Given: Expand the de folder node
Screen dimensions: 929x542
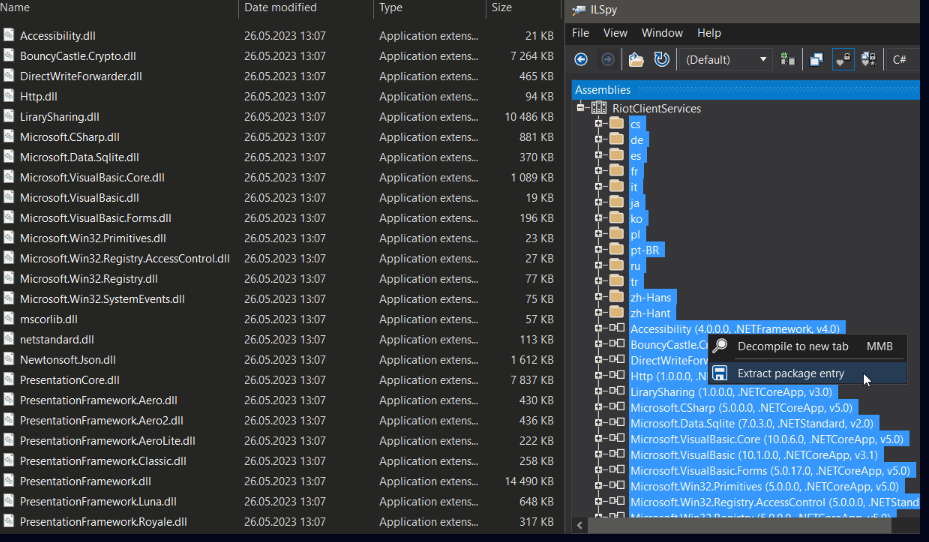Looking at the screenshot, I should [598, 139].
